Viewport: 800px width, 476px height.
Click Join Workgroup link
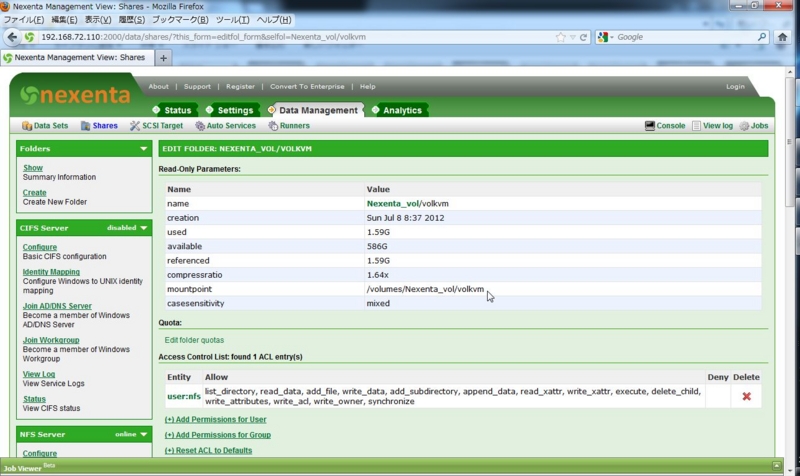point(51,340)
